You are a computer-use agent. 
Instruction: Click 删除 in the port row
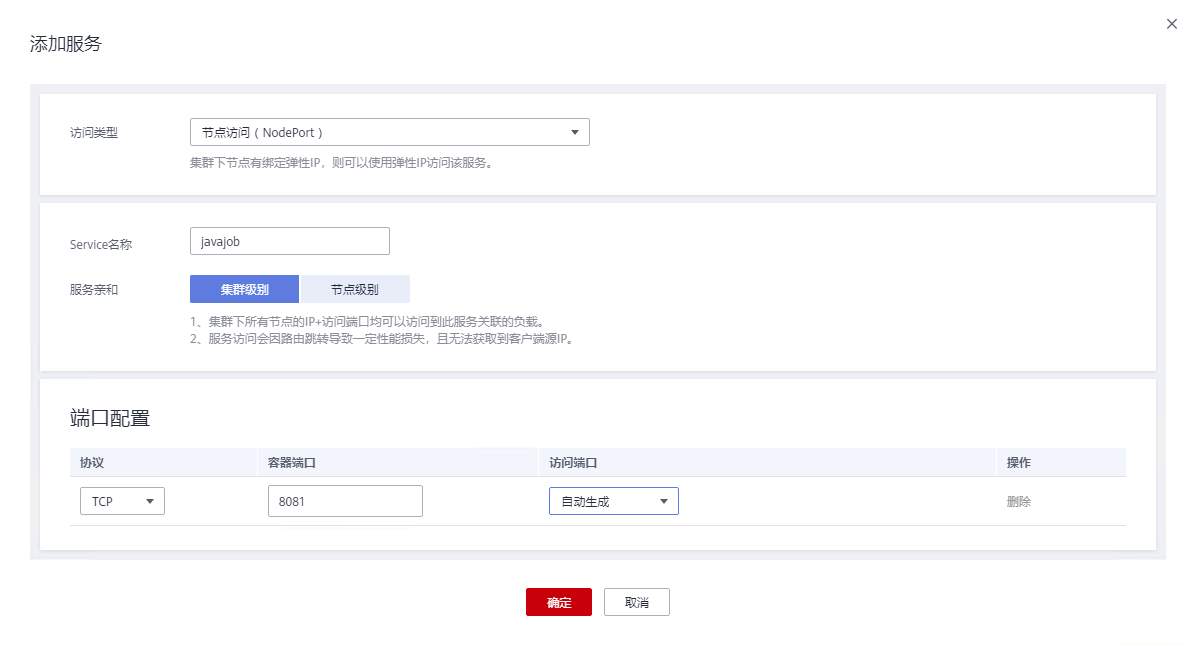1019,501
